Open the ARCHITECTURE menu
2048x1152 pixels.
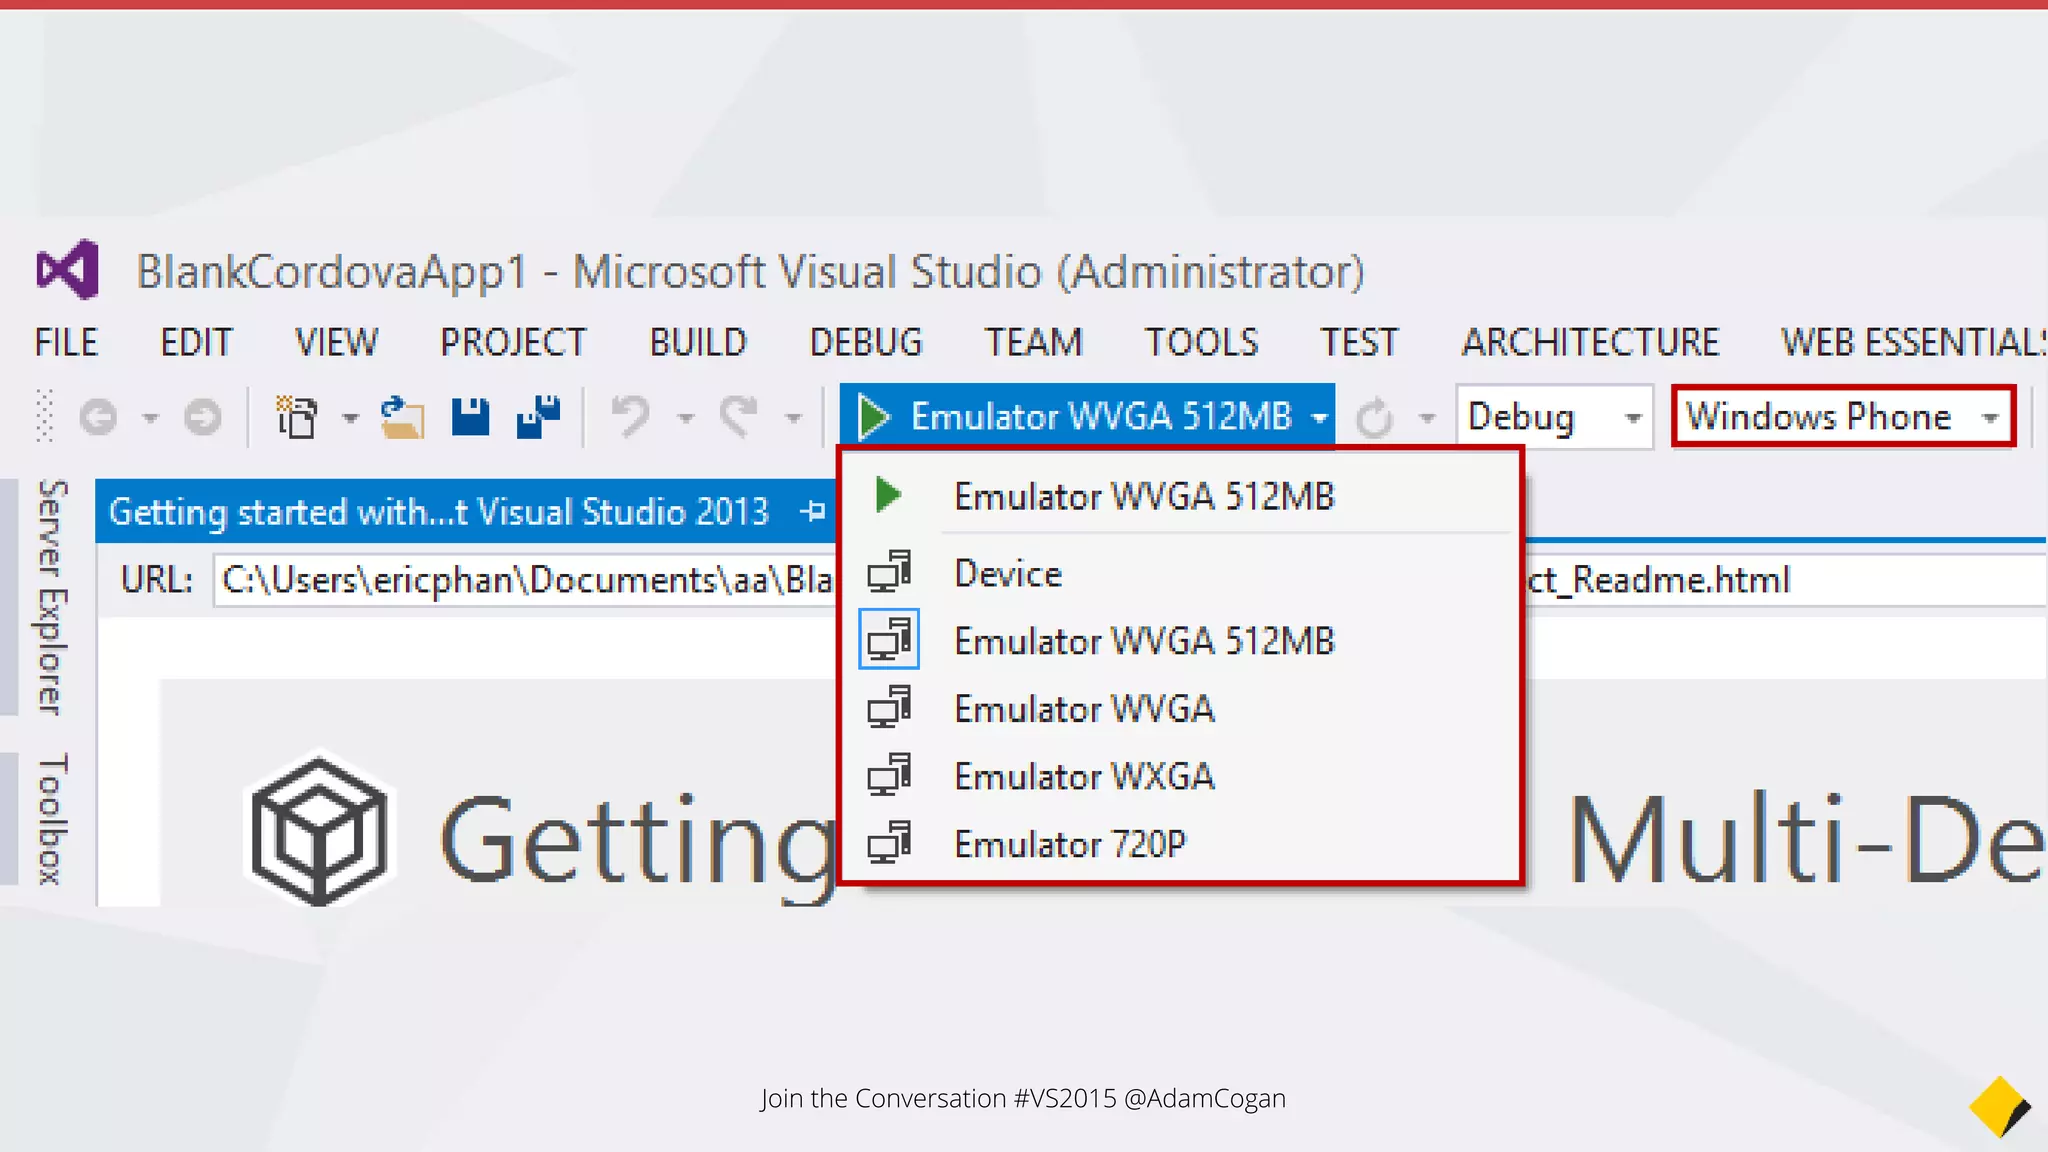click(1590, 342)
